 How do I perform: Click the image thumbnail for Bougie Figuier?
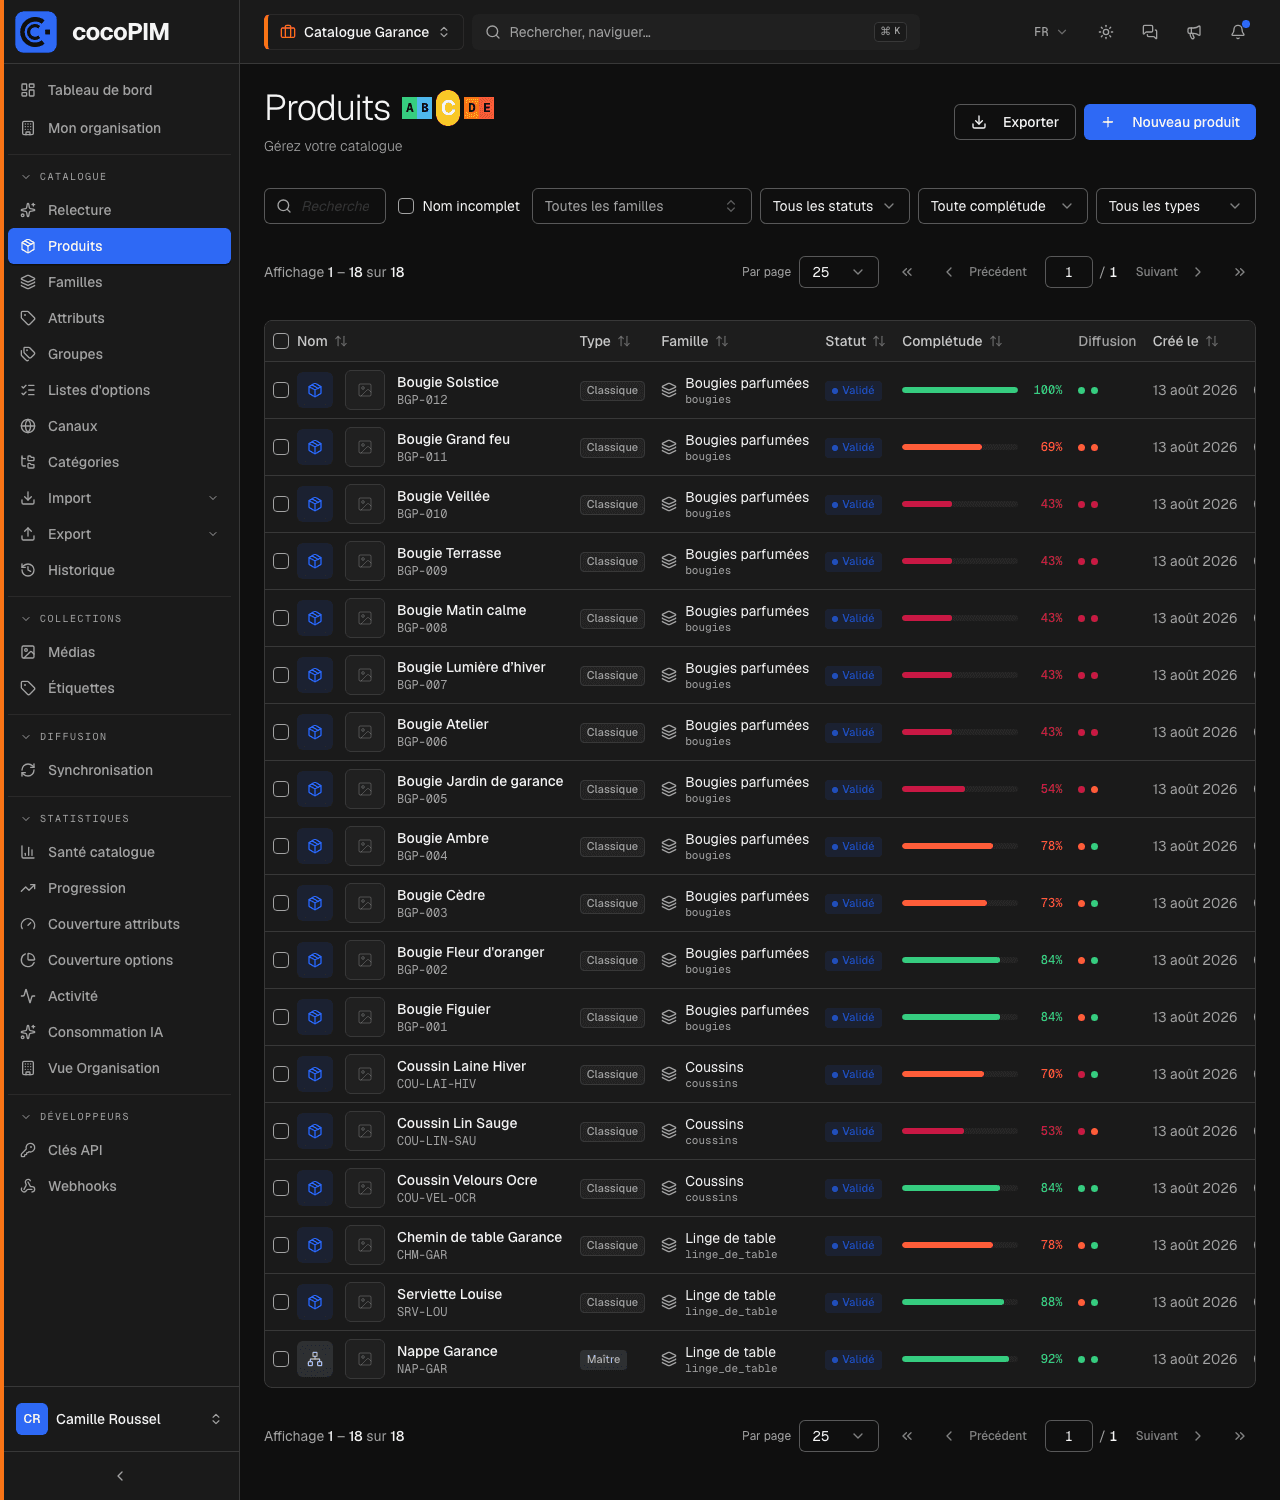pos(365,1017)
